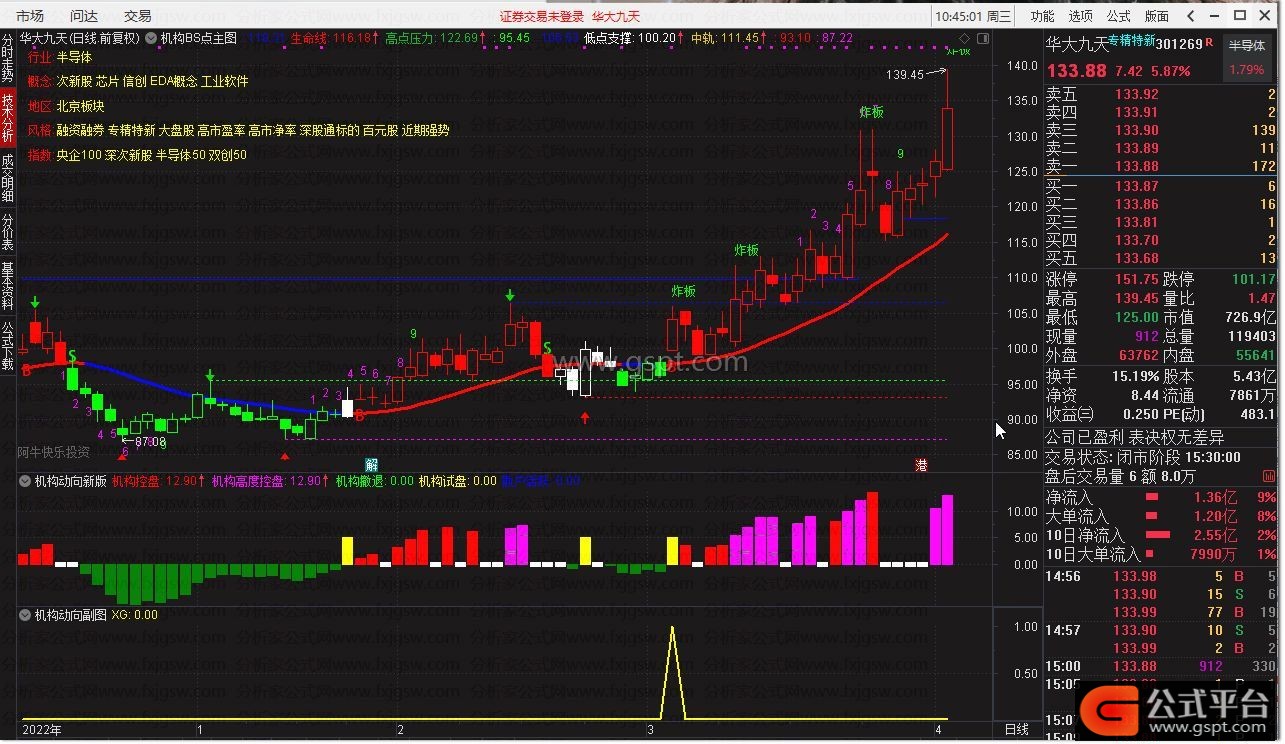The height and width of the screenshot is (744, 1285).
Task: Click the R margin-trading marker beside 301269
Action: point(1209,43)
